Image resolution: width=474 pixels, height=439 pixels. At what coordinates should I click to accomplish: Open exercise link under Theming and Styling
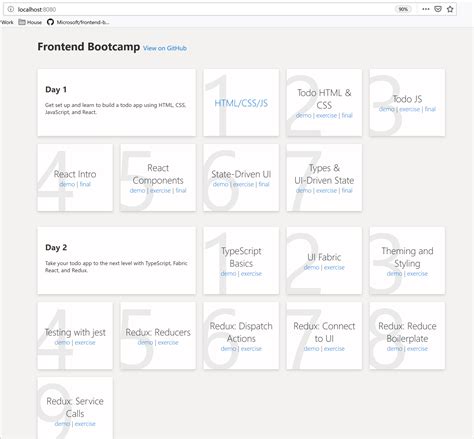tap(417, 274)
